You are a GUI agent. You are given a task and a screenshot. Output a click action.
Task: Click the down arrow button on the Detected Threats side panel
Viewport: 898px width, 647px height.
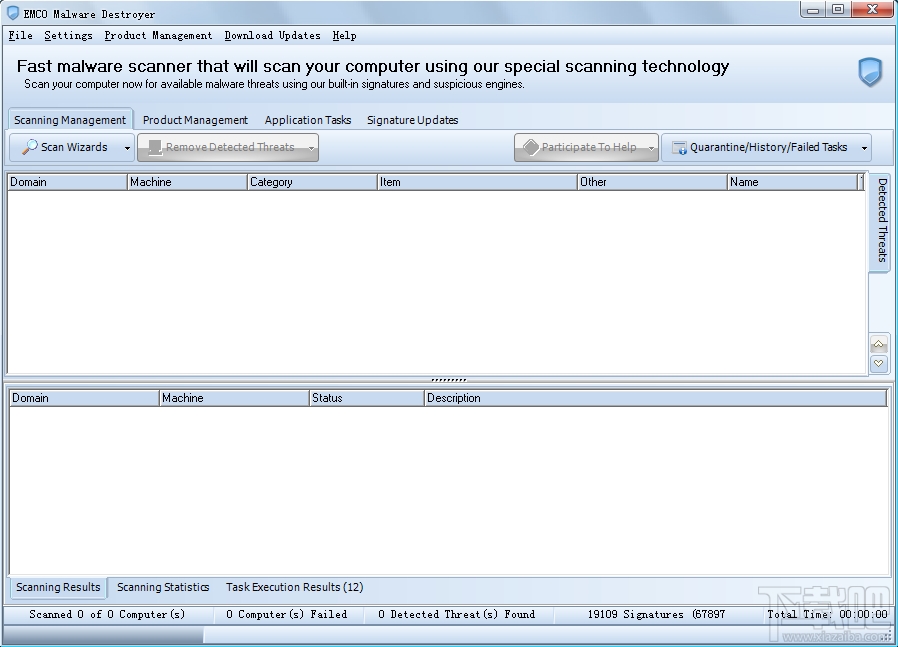coord(879,363)
